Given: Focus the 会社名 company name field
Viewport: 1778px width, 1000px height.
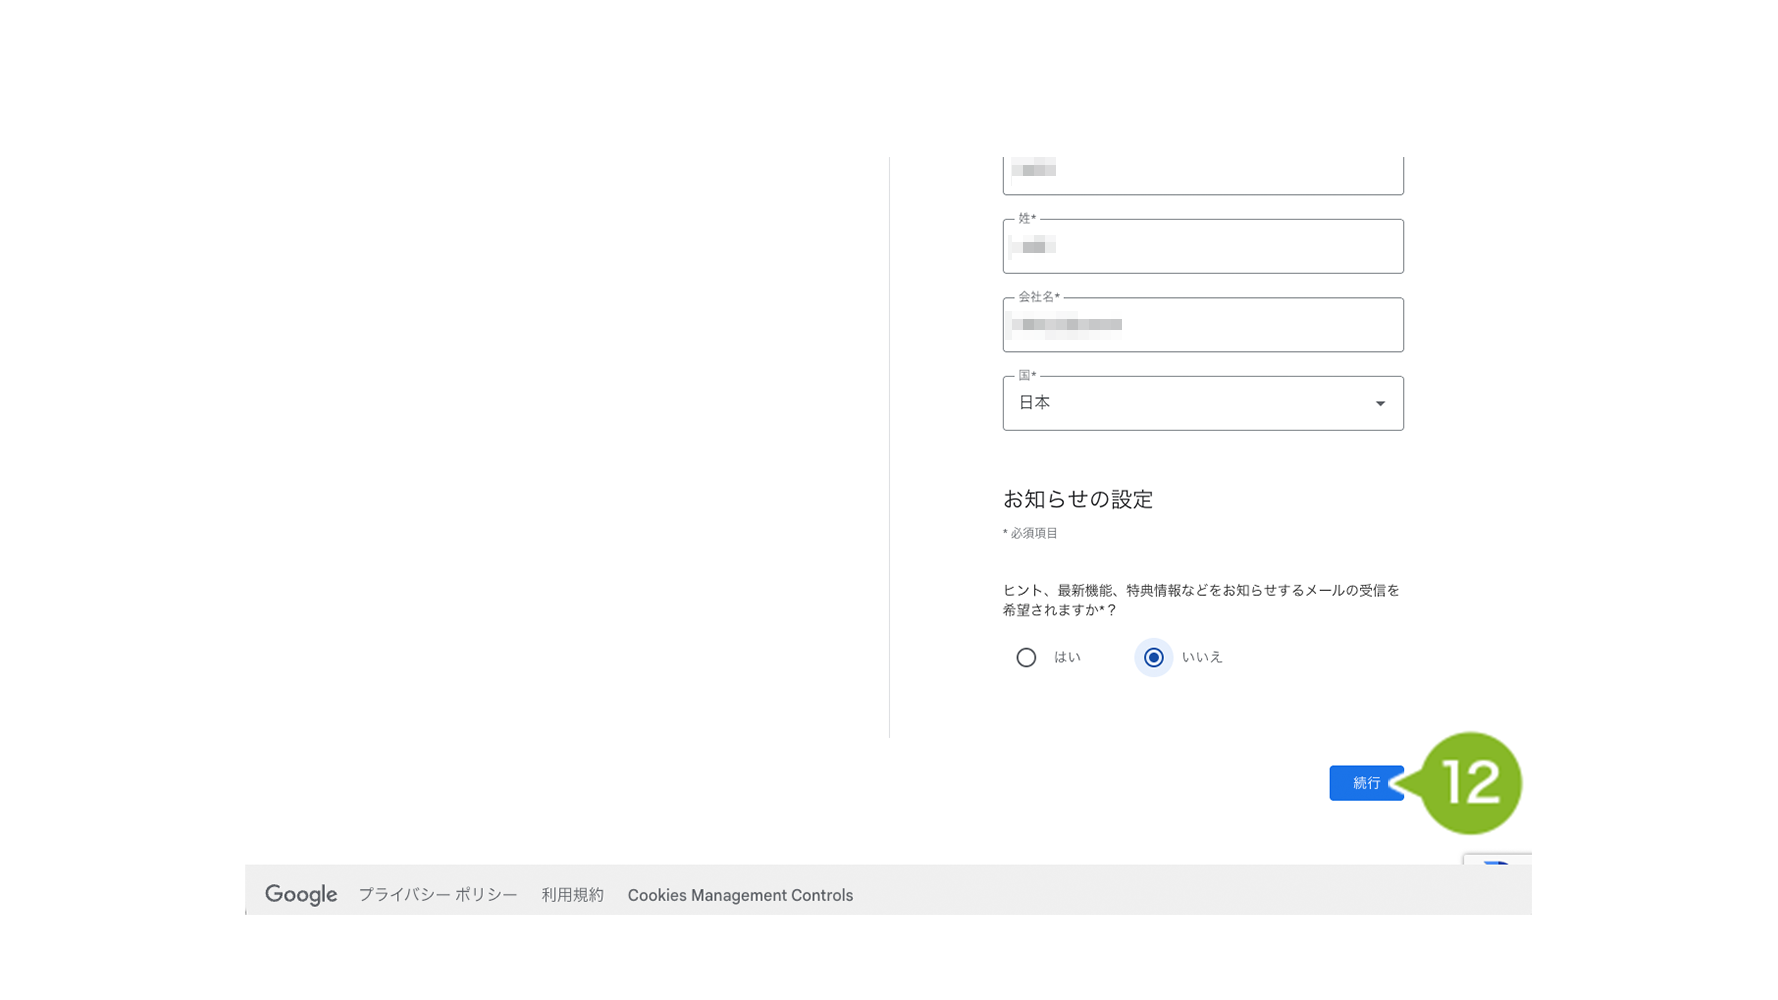Looking at the screenshot, I should [x=1203, y=324].
